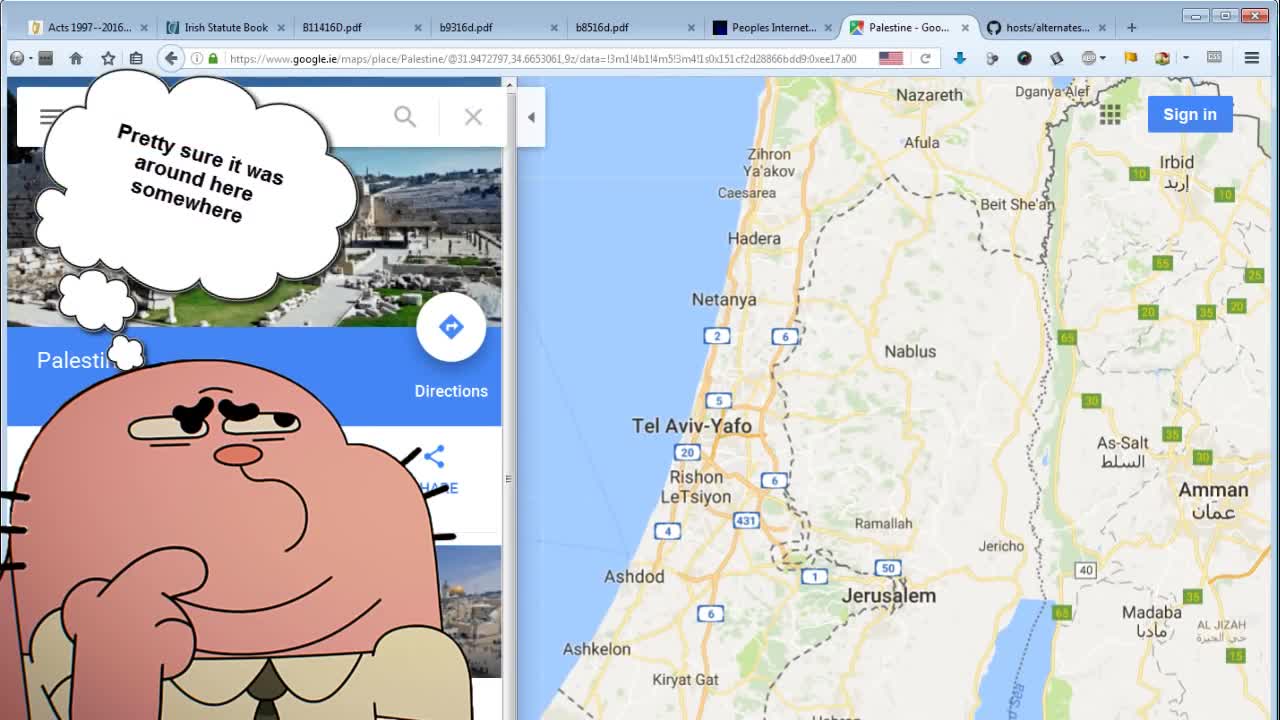Share this place via share icon
This screenshot has width=1280, height=720.
point(434,458)
